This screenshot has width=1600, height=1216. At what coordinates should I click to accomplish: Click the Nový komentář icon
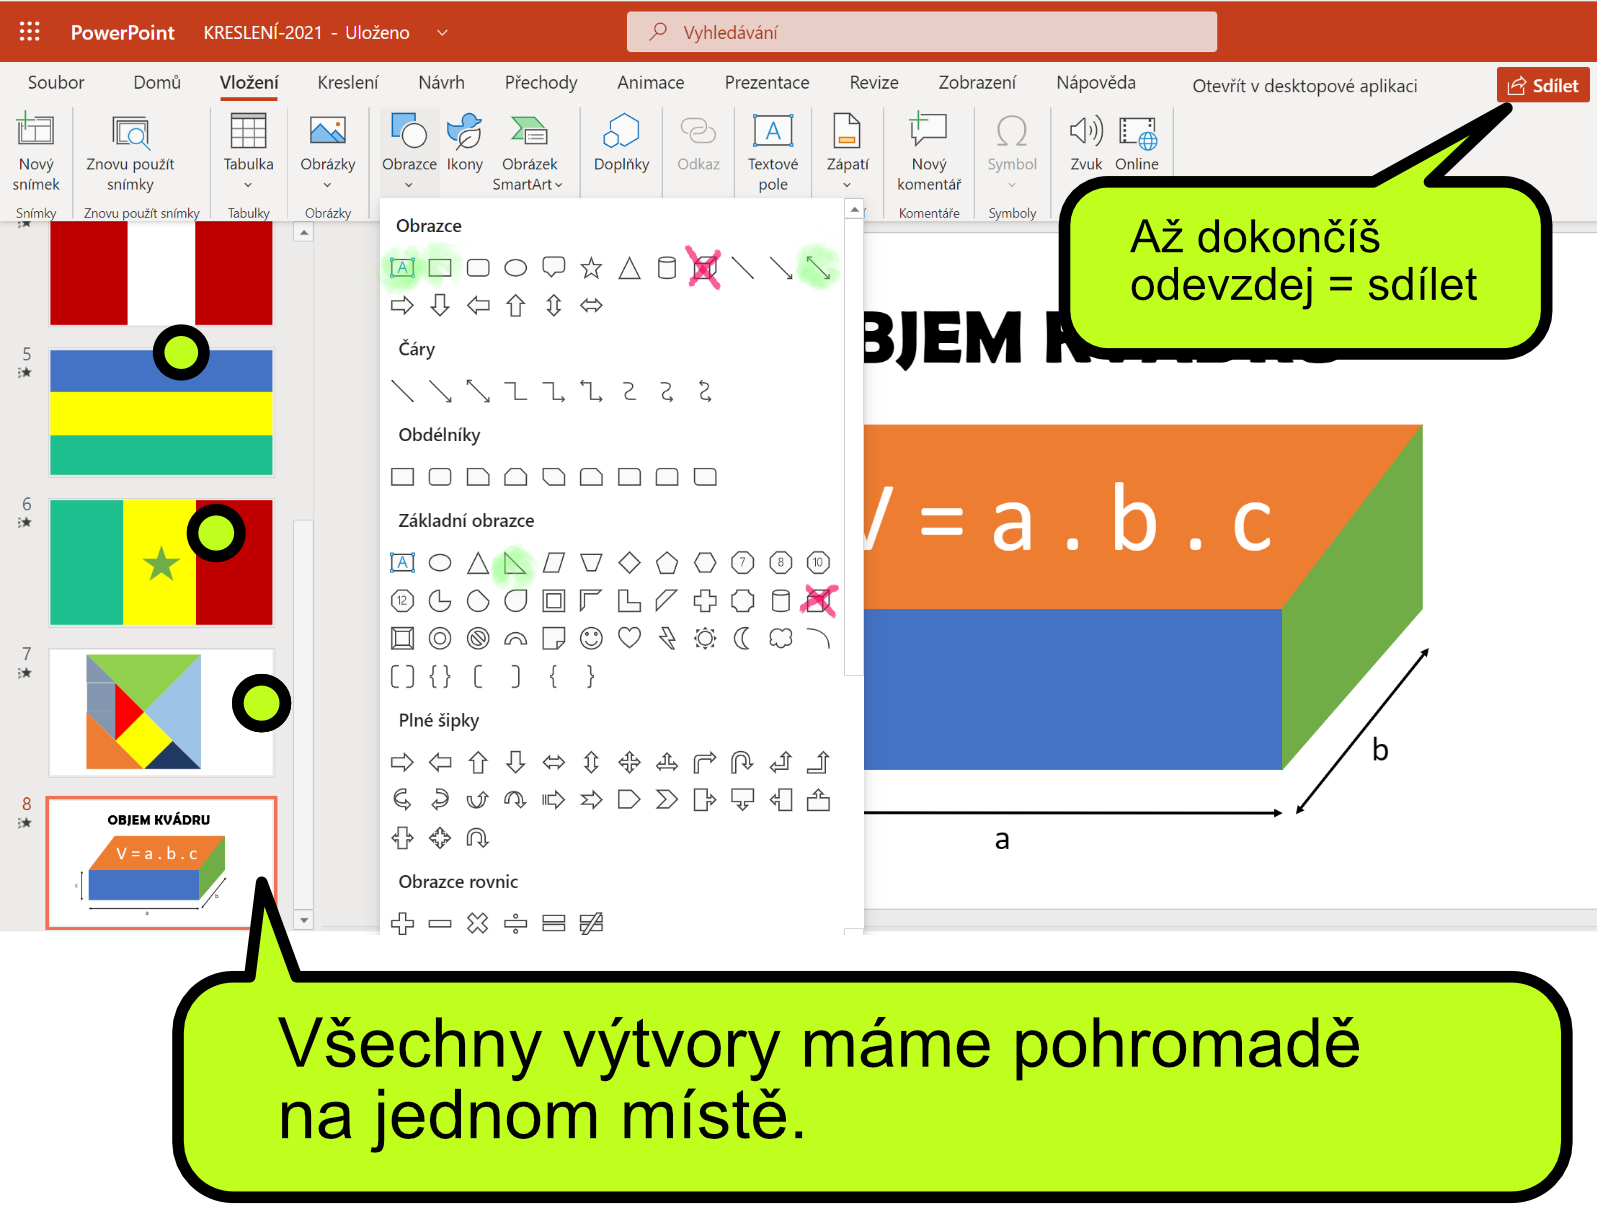coord(928,131)
